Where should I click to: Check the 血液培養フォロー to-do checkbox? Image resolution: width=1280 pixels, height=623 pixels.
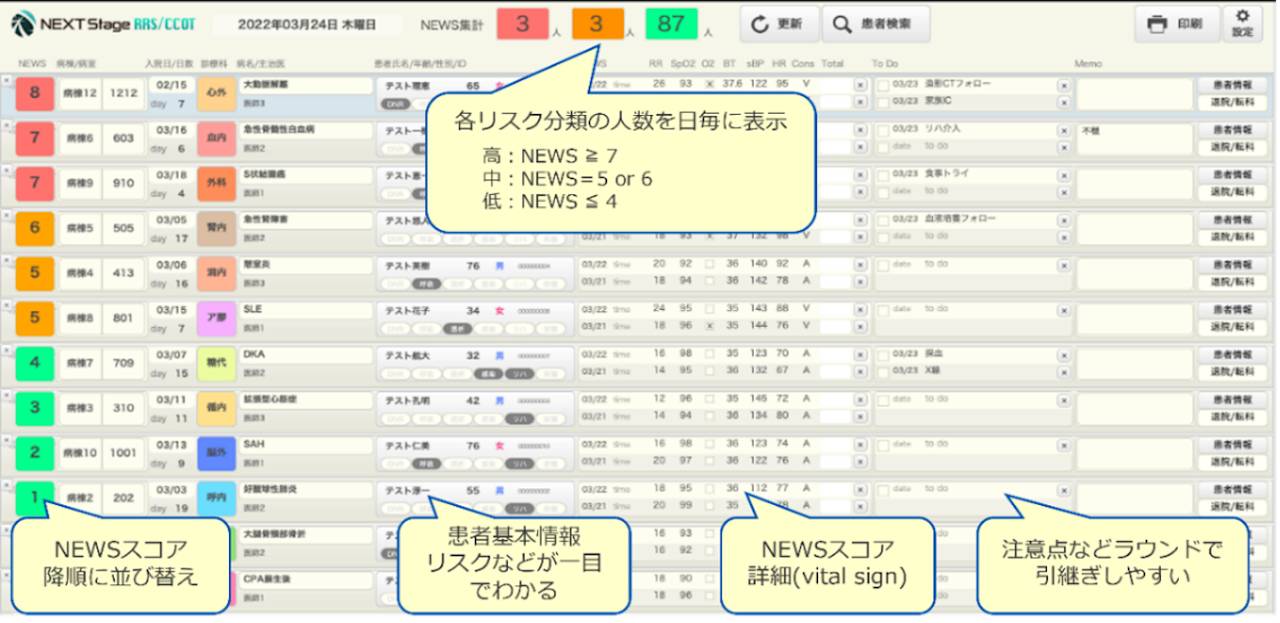882,219
